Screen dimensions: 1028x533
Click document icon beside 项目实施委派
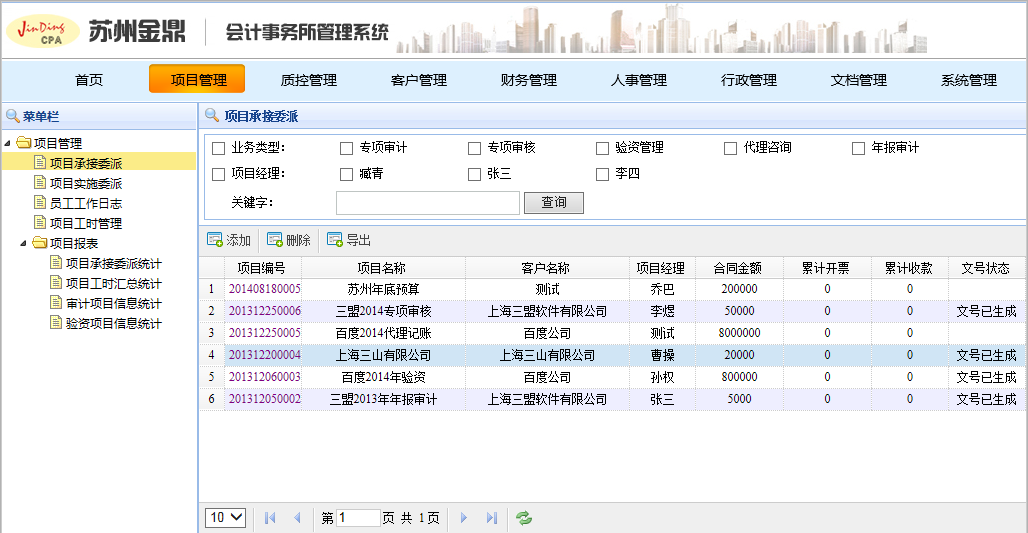click(40, 182)
